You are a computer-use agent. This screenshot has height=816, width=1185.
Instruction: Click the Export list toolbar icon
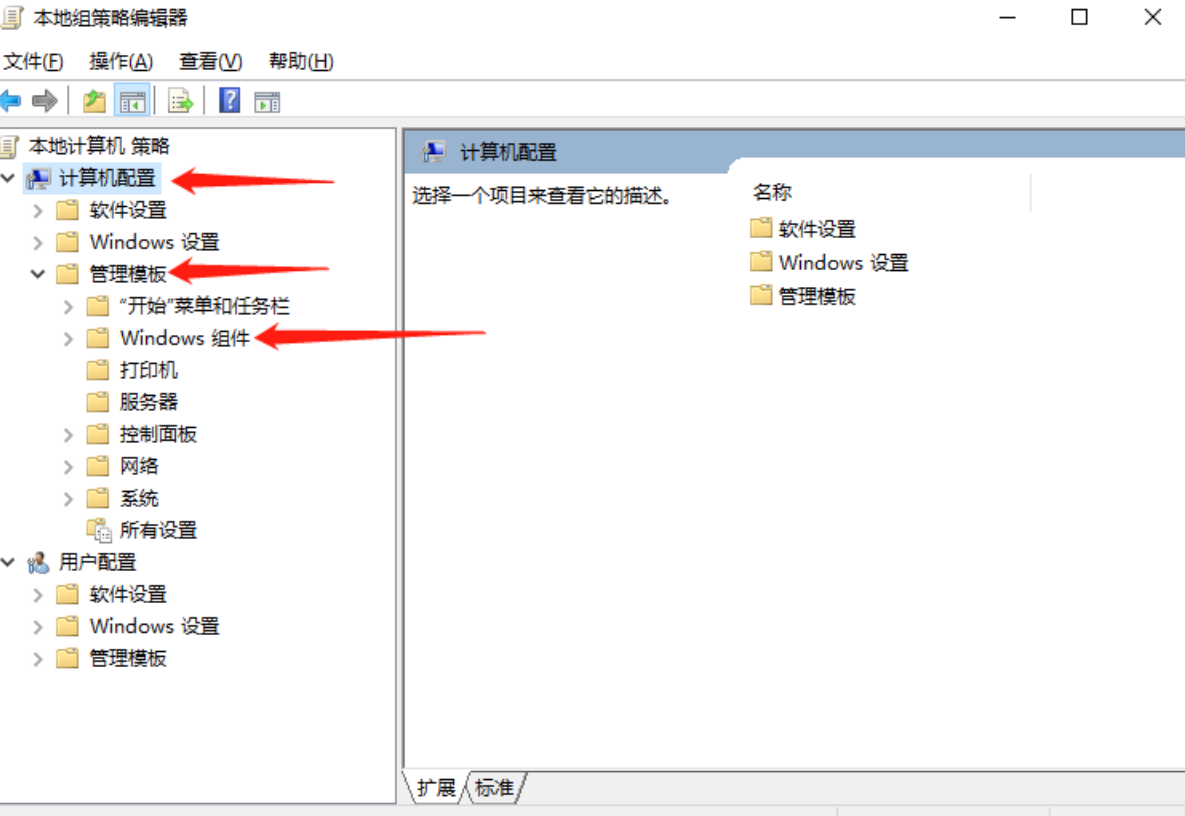click(x=181, y=100)
